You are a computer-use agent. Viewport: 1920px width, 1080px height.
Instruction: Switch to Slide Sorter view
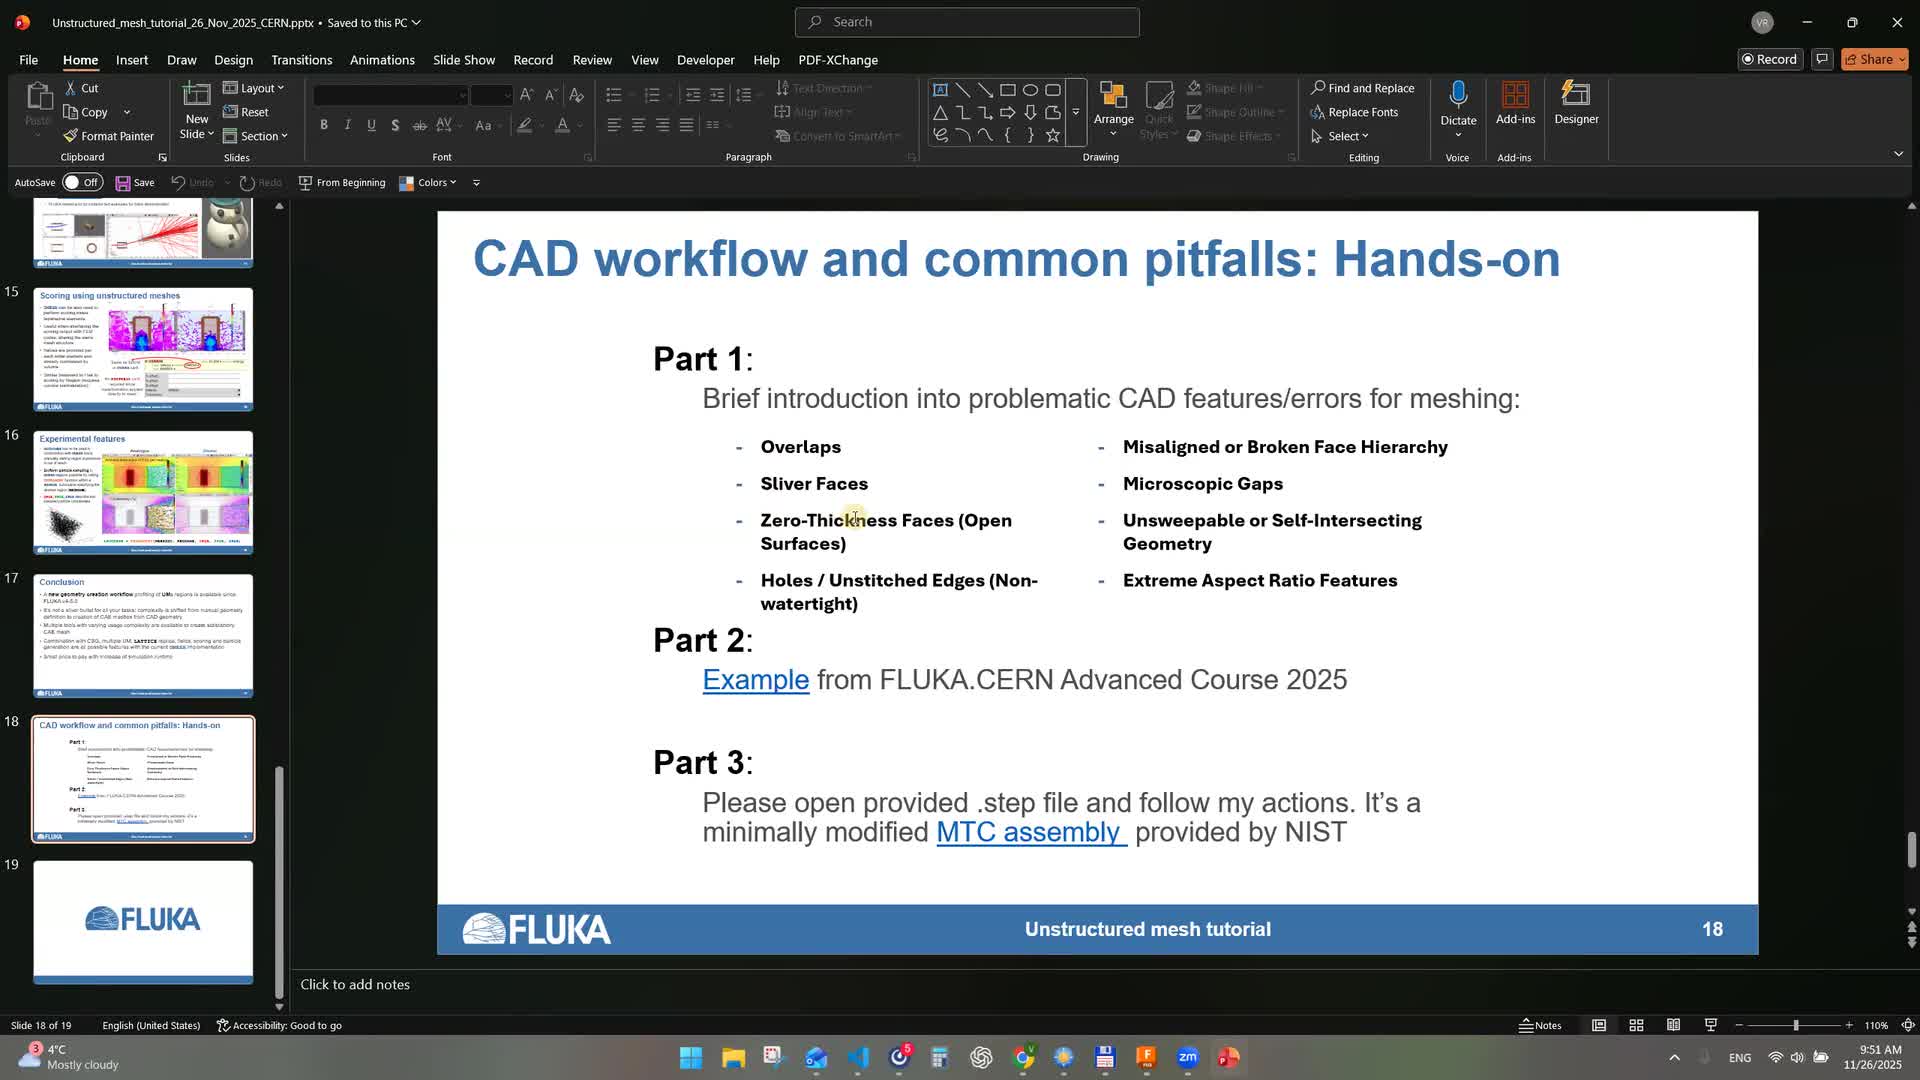1636,1025
